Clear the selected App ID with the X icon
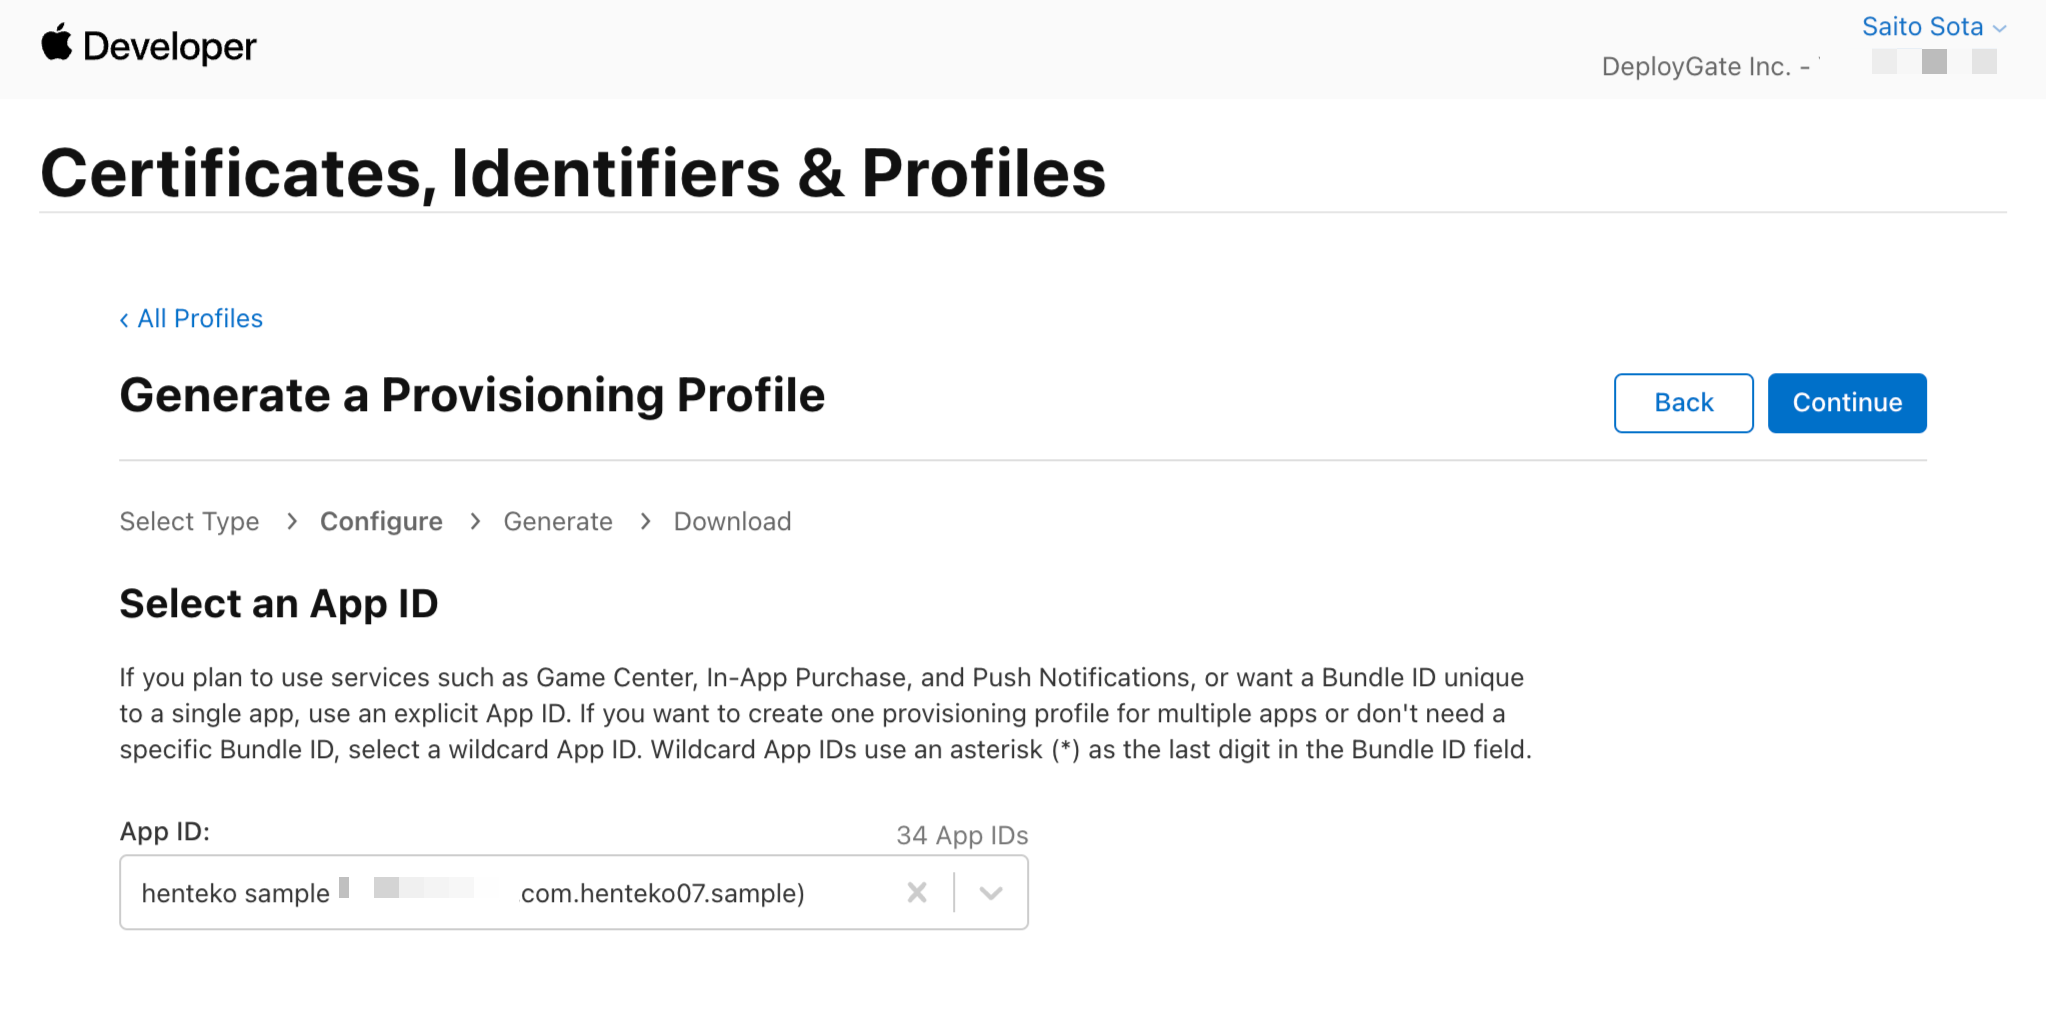 (x=916, y=892)
